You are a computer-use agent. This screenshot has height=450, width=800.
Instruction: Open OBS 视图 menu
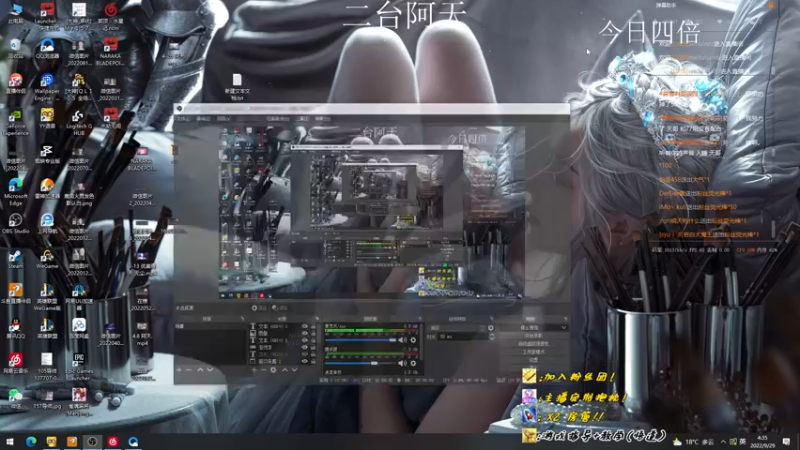223,118
